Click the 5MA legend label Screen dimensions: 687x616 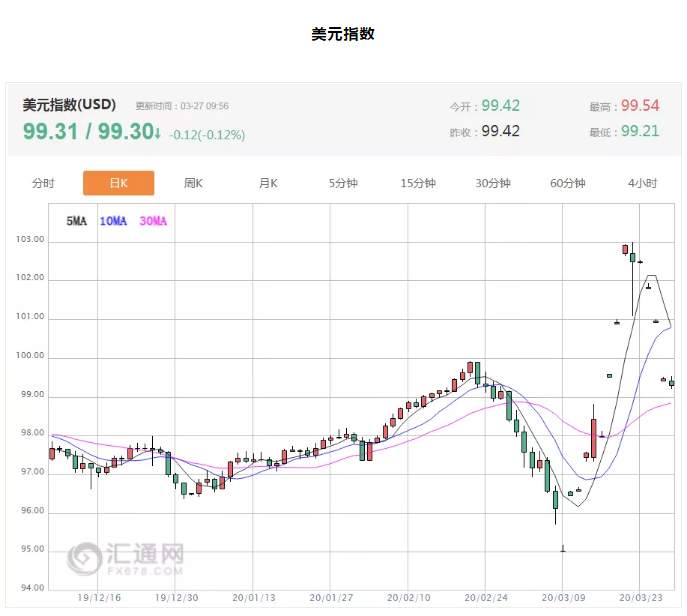point(77,221)
